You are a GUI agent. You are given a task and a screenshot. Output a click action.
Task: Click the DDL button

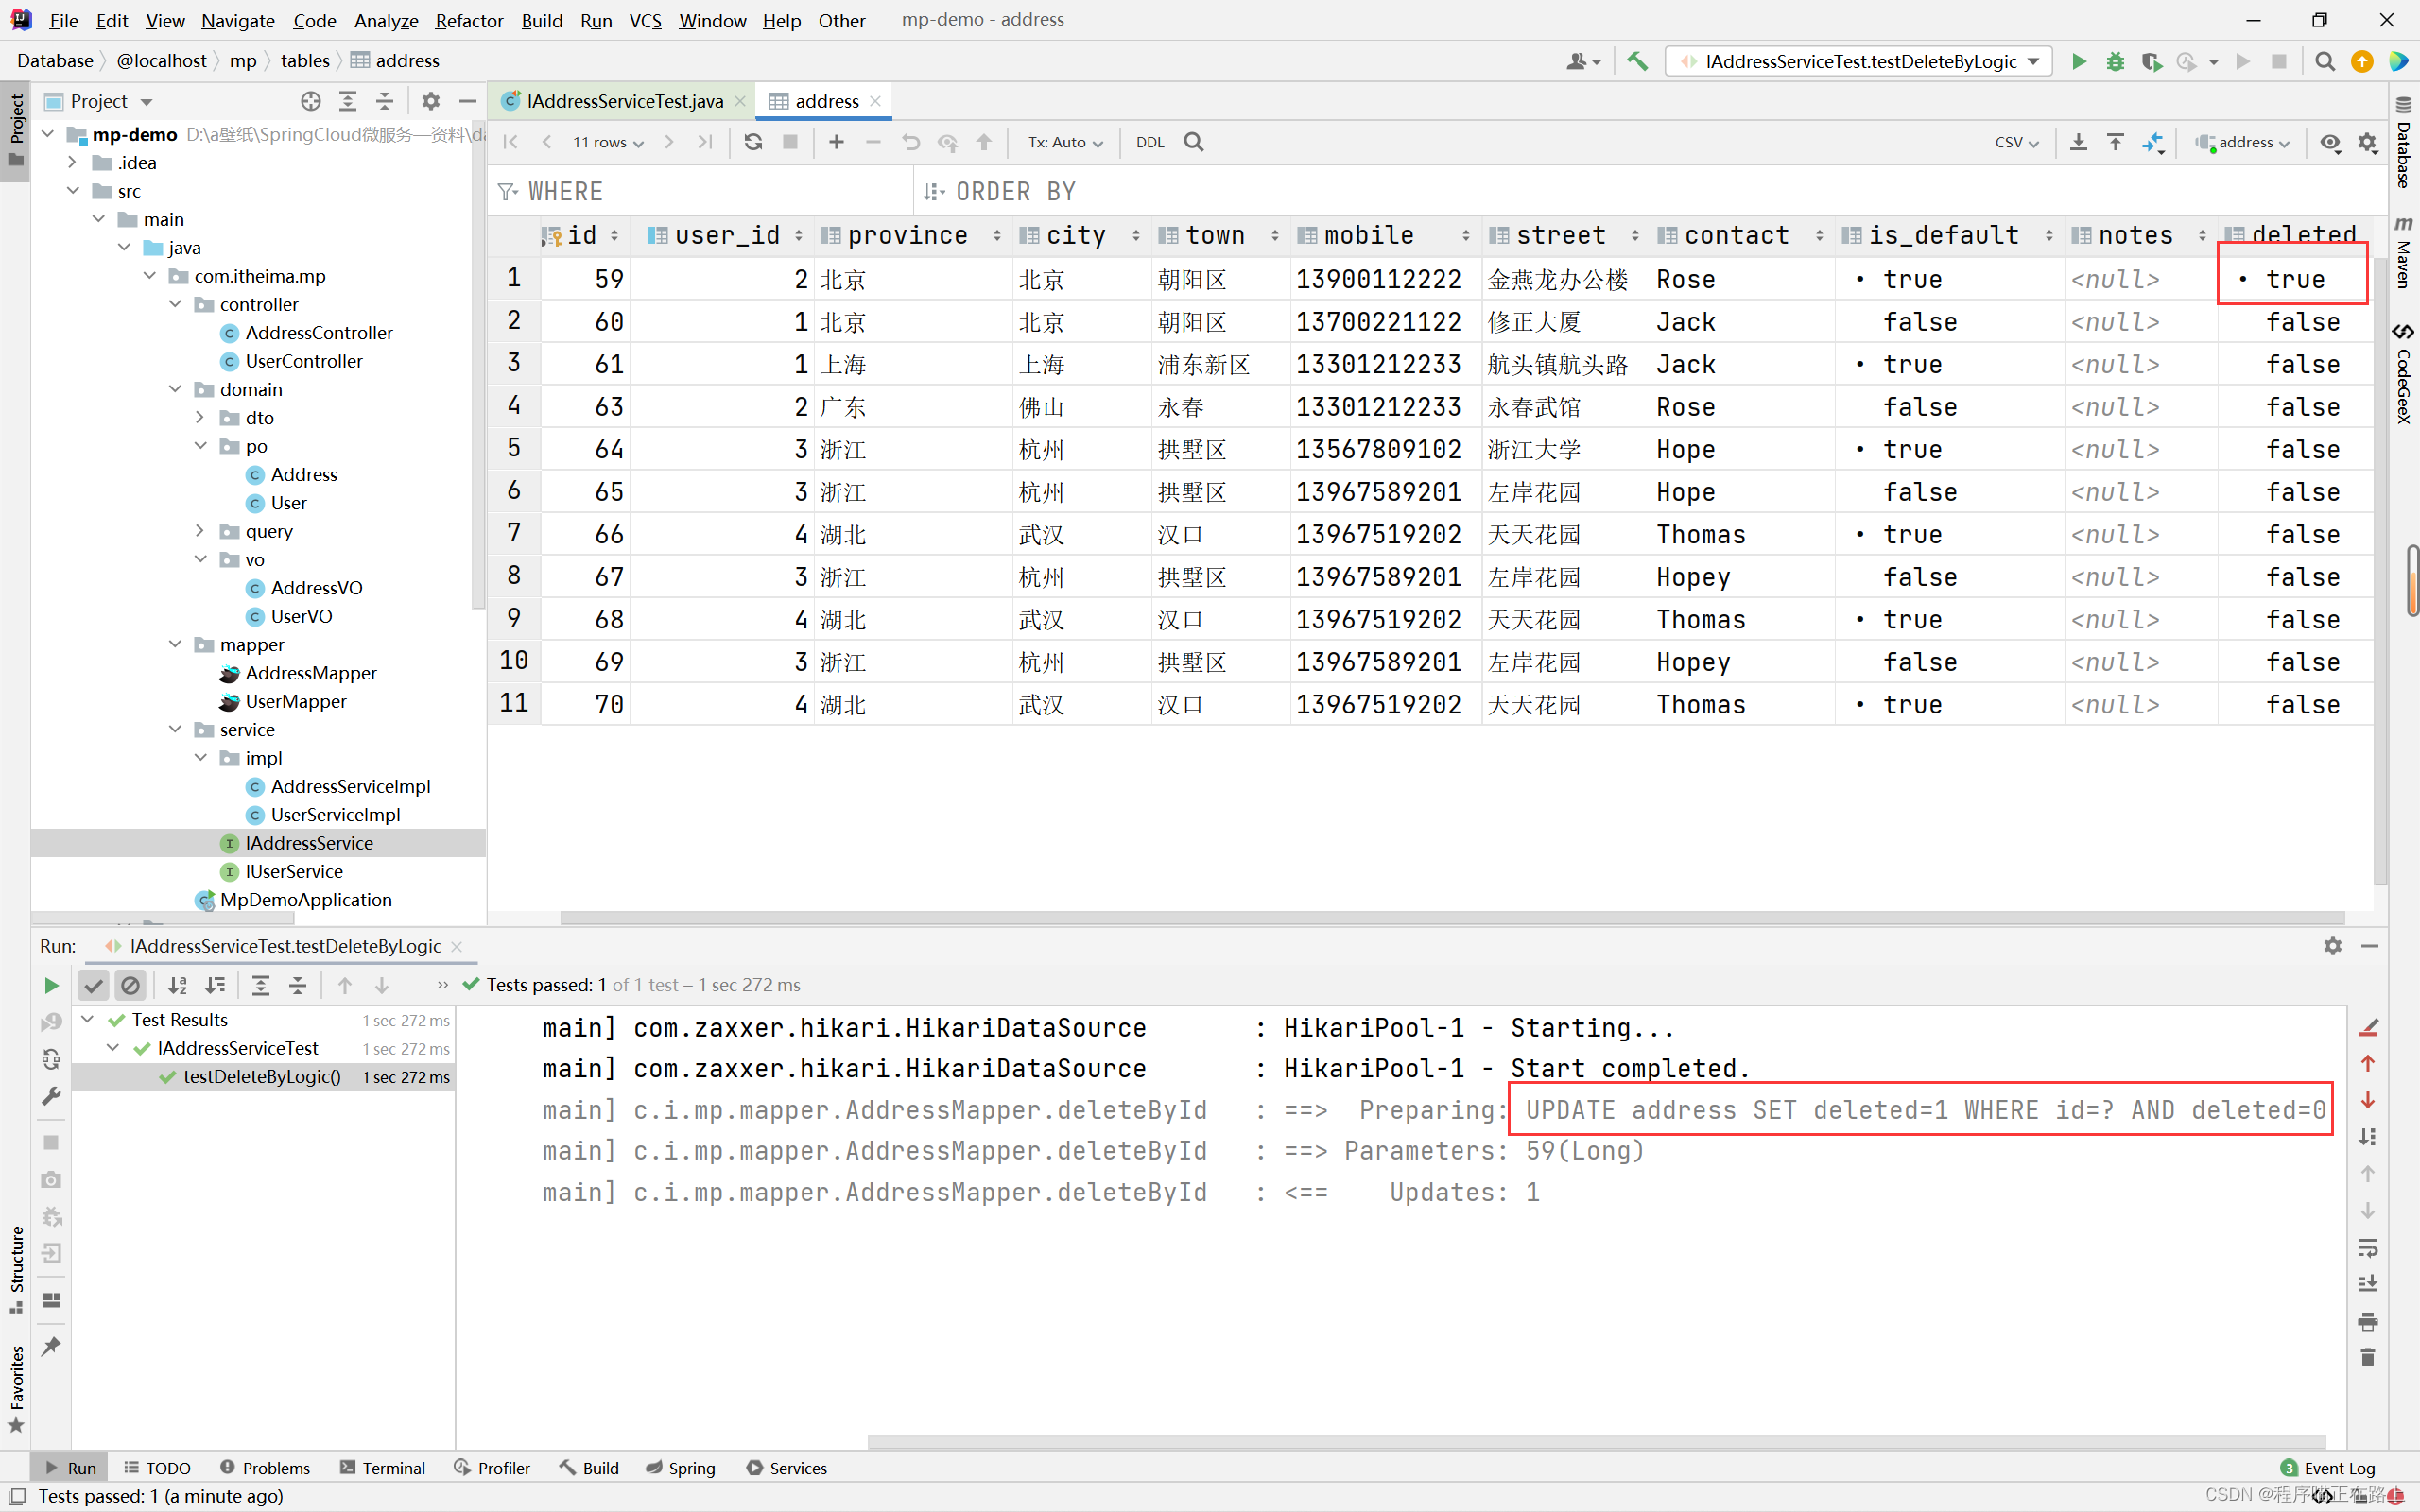point(1150,142)
